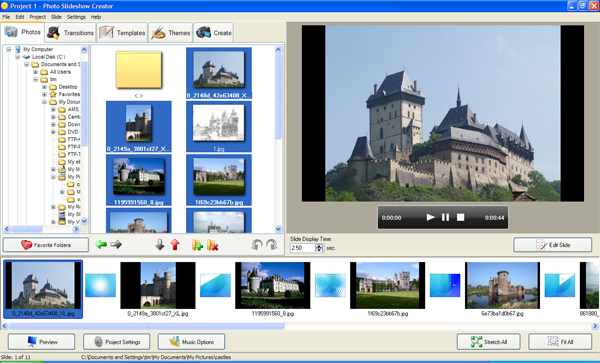Click the gray down arrow icon
Screen dimensions: 600x363
coord(160,244)
